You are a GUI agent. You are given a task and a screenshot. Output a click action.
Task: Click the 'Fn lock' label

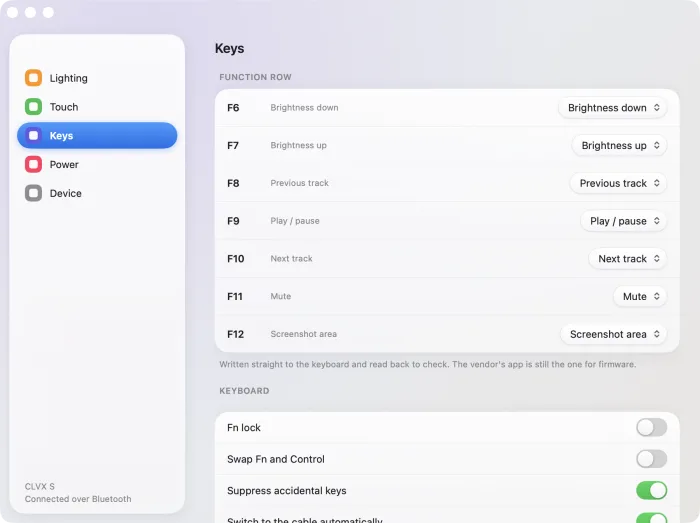click(244, 428)
